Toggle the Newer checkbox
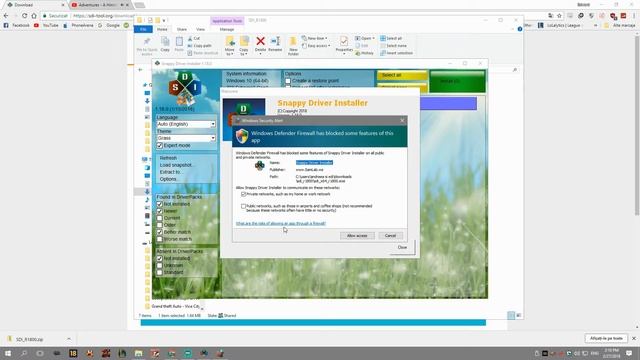This screenshot has width=640, height=360. (x=160, y=211)
